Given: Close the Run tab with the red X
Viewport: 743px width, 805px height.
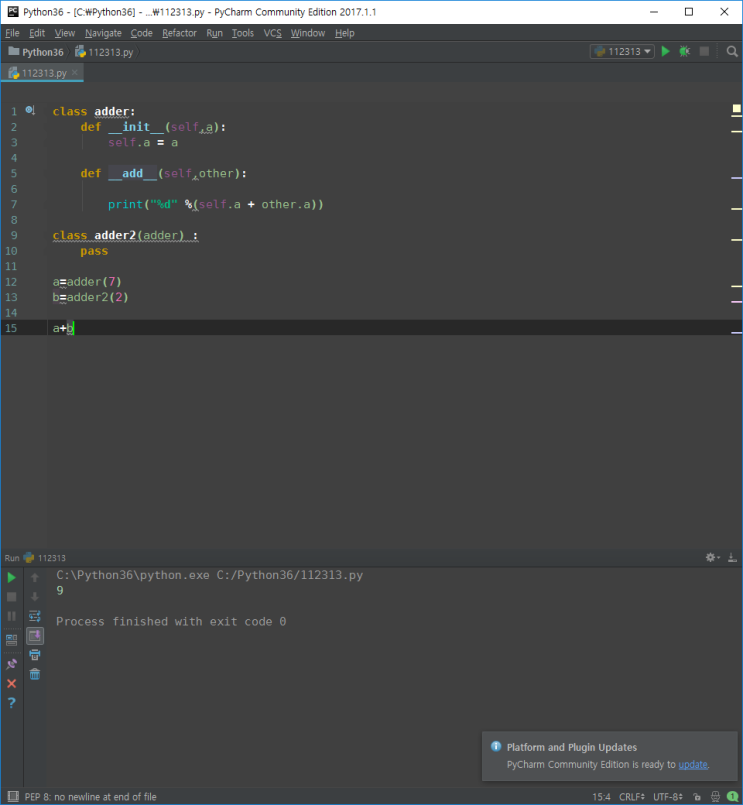Looking at the screenshot, I should click(12, 683).
